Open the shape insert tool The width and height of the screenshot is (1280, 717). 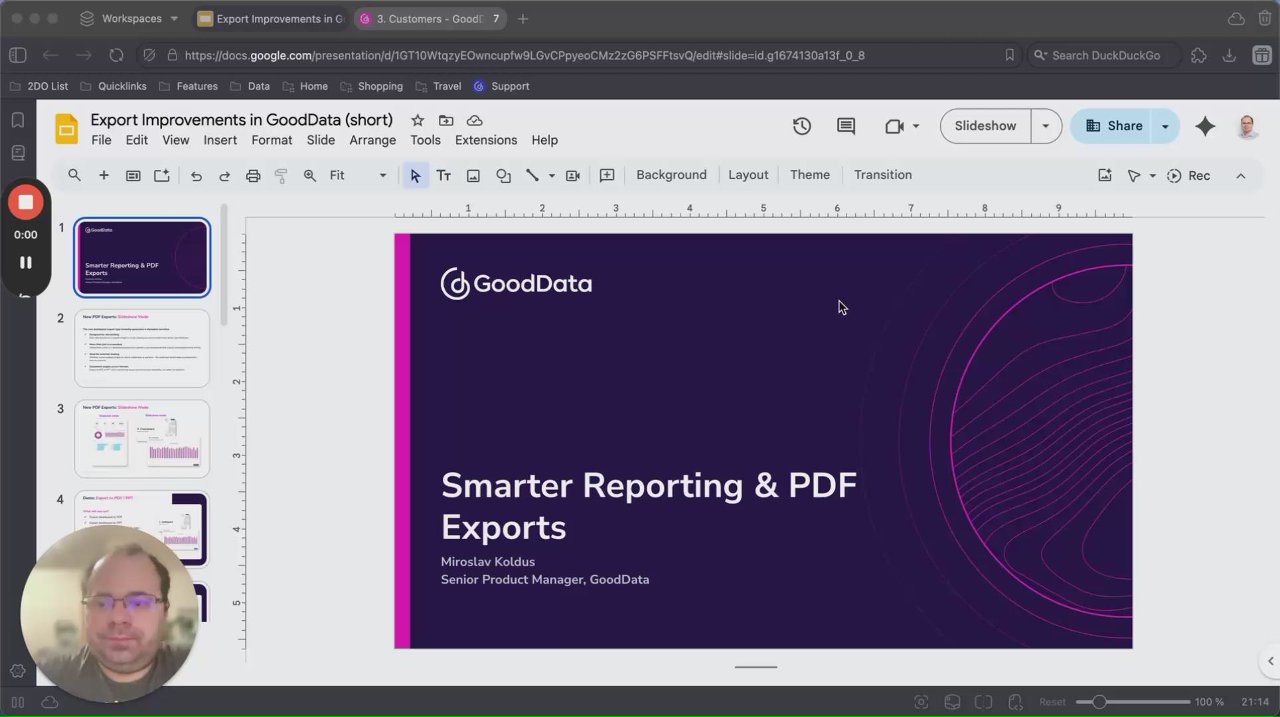click(503, 175)
